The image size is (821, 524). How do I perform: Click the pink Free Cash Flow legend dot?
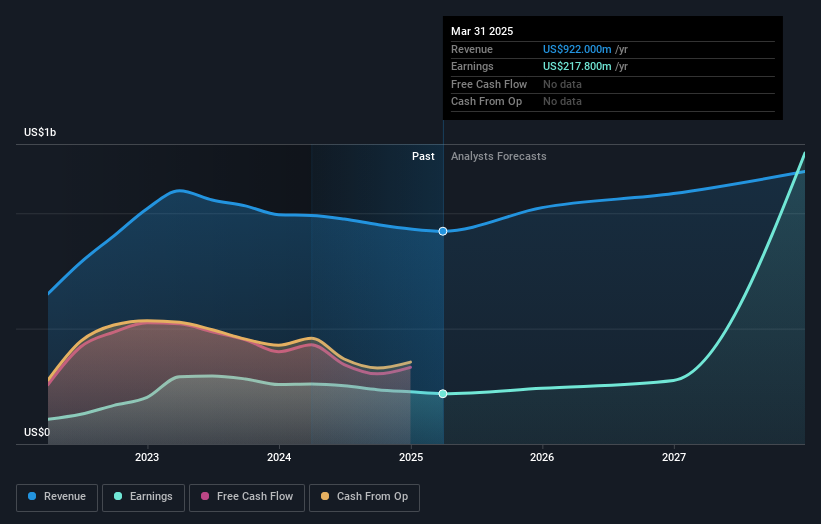coord(205,496)
